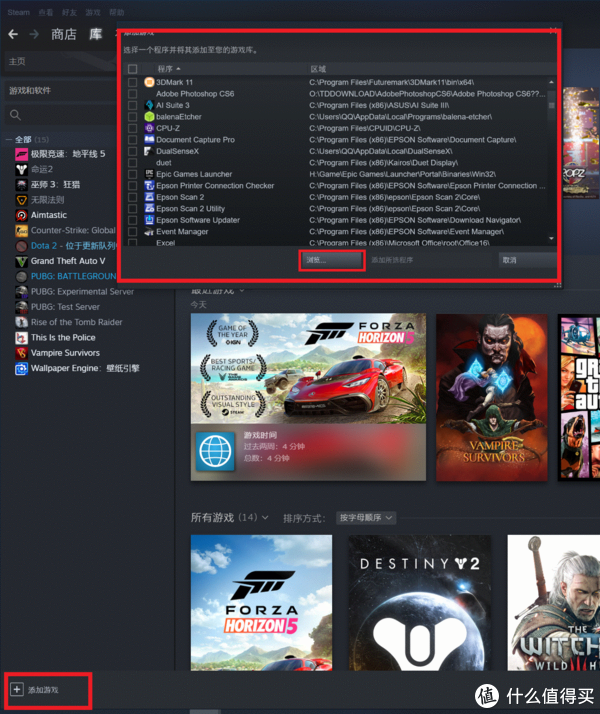This screenshot has width=600, height=714.
Task: Select the DualSenseX program row
Action: (x=336, y=151)
